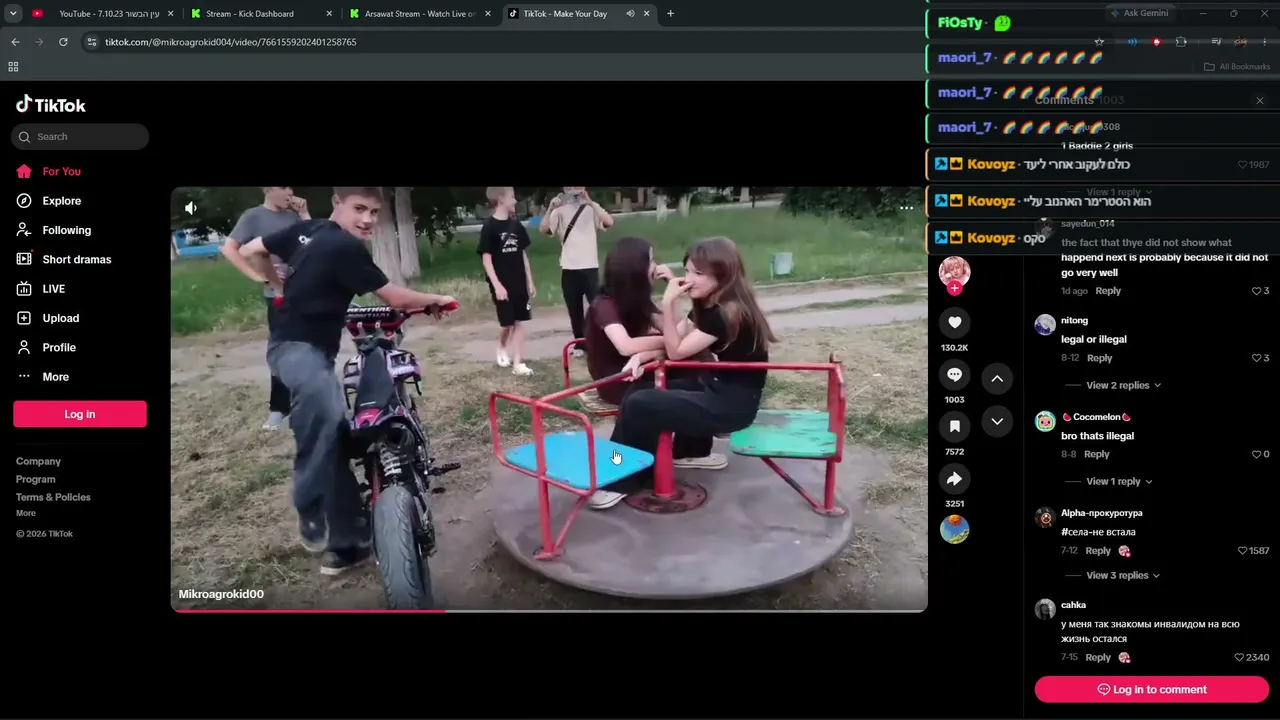
Task: Click the TikTok search field
Action: pos(80,137)
